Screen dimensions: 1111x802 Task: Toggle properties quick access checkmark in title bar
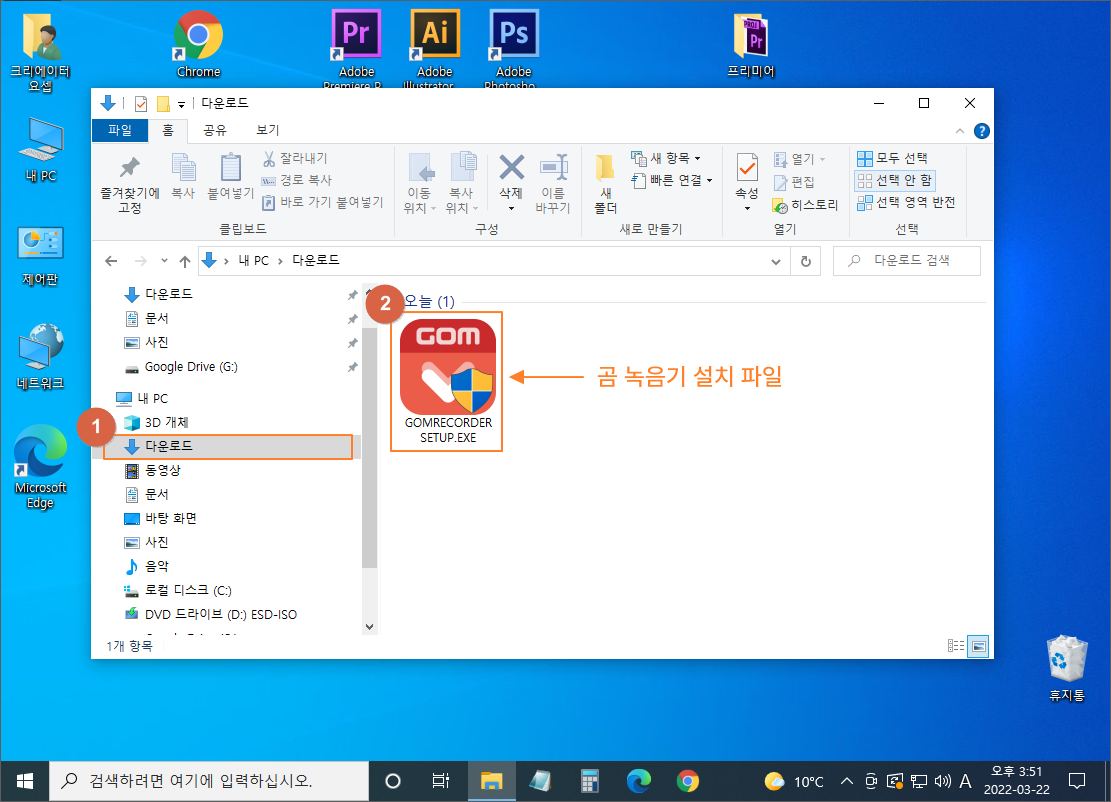click(141, 104)
